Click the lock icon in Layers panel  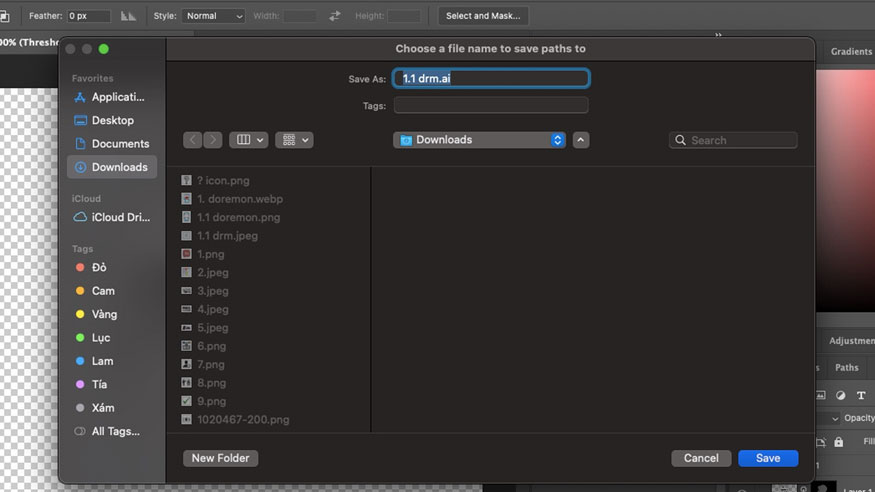click(x=839, y=442)
